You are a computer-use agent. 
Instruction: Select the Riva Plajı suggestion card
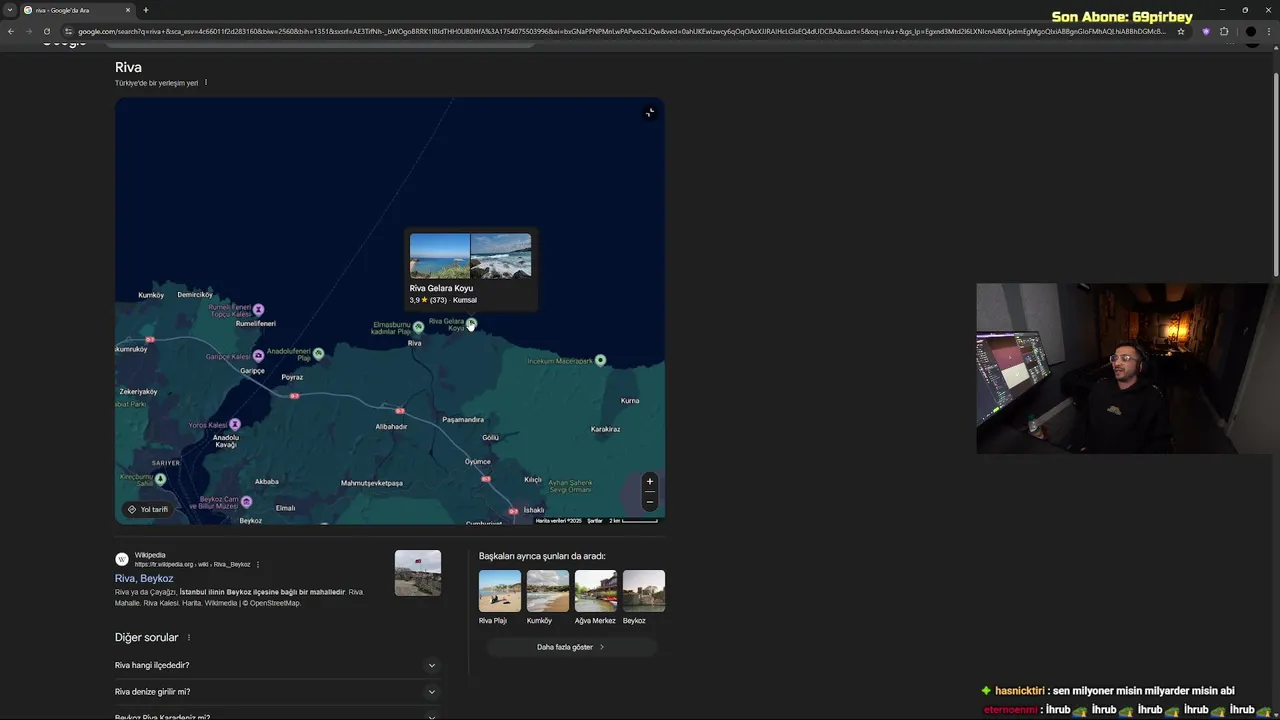tap(500, 597)
